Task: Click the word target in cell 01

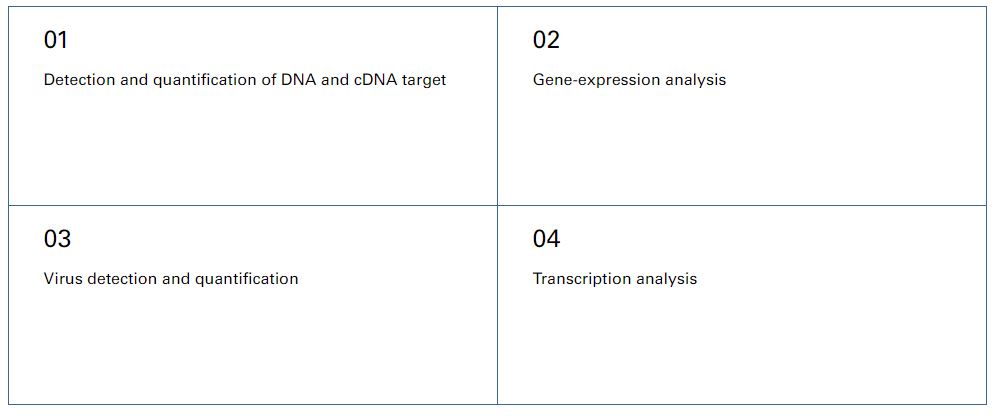Action: point(423,81)
